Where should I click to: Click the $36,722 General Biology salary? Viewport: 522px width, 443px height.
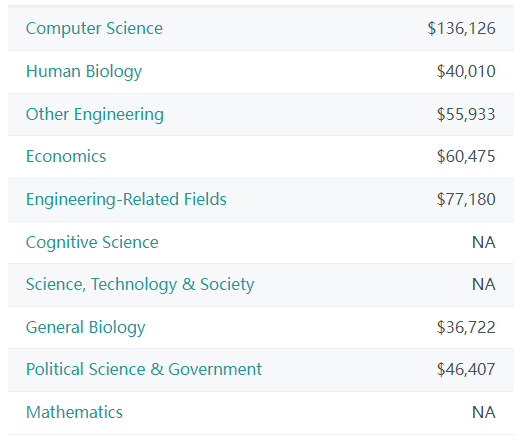click(466, 327)
